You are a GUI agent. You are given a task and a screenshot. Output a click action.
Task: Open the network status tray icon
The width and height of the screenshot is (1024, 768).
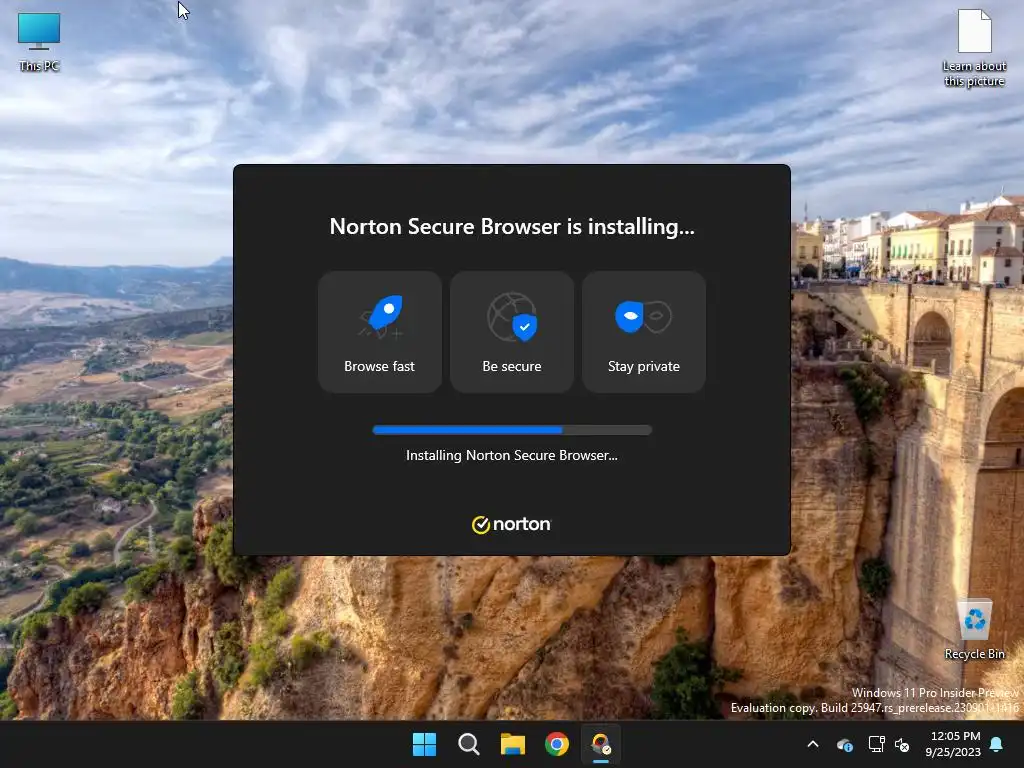876,744
